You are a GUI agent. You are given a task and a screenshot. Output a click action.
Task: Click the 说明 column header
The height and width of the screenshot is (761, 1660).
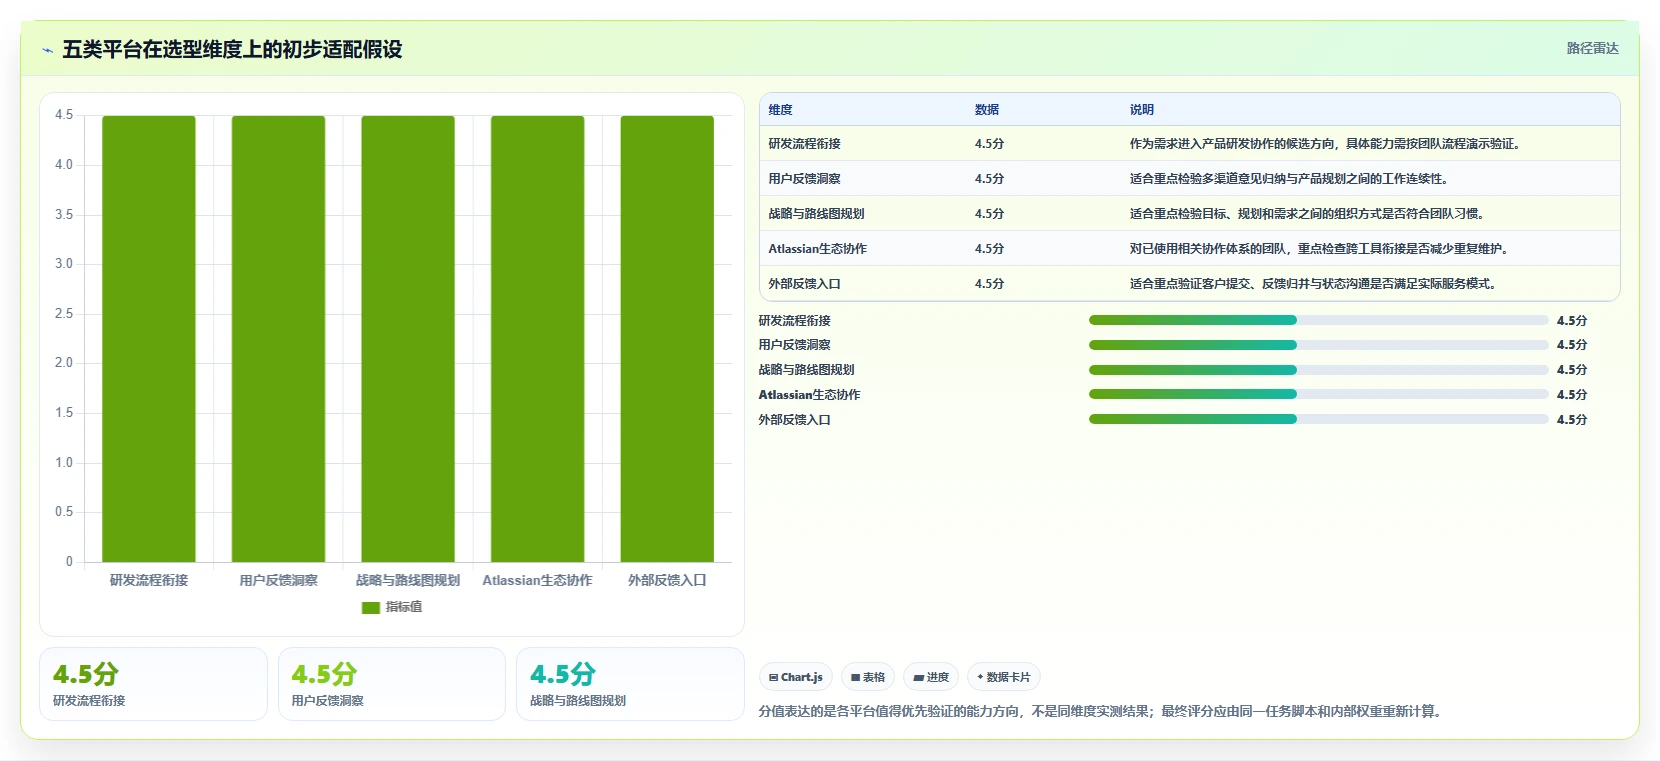(1142, 110)
